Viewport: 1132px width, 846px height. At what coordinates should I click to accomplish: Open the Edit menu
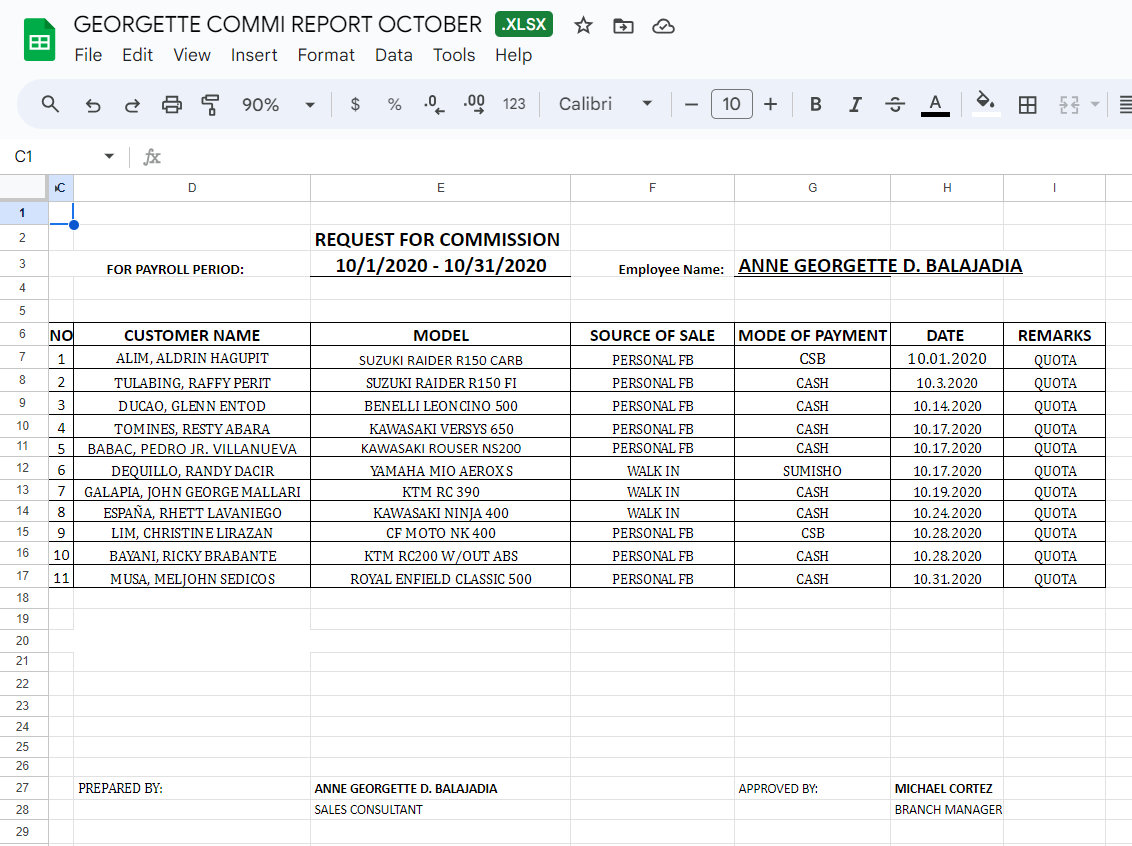[137, 55]
